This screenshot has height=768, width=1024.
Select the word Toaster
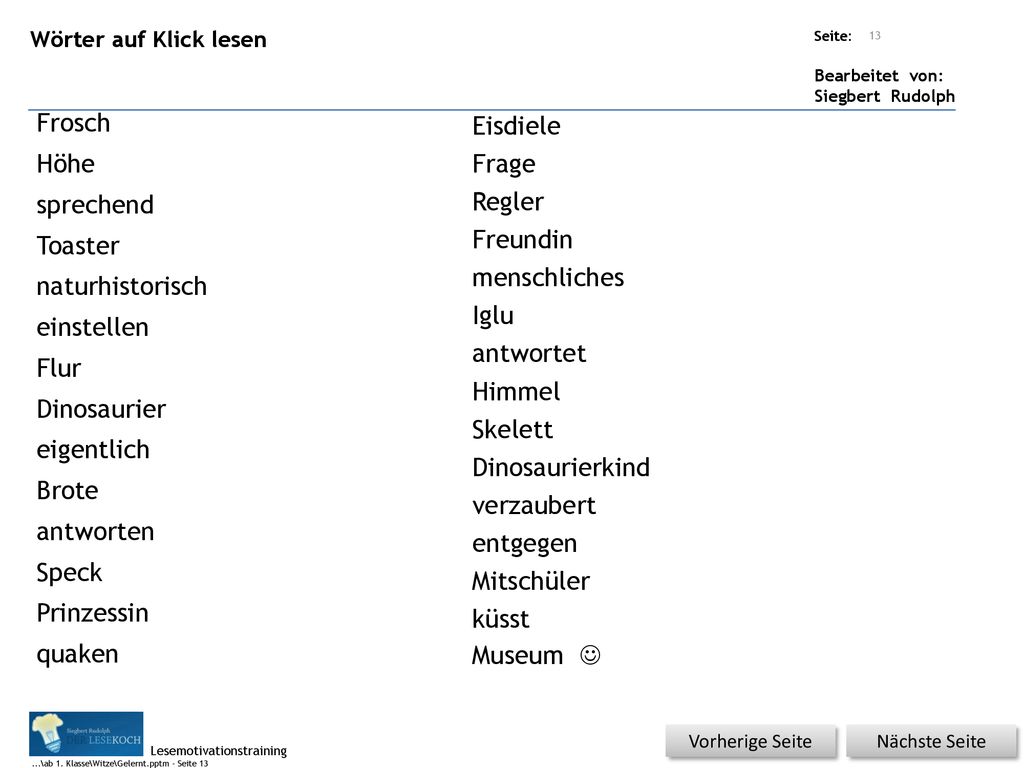click(x=78, y=246)
